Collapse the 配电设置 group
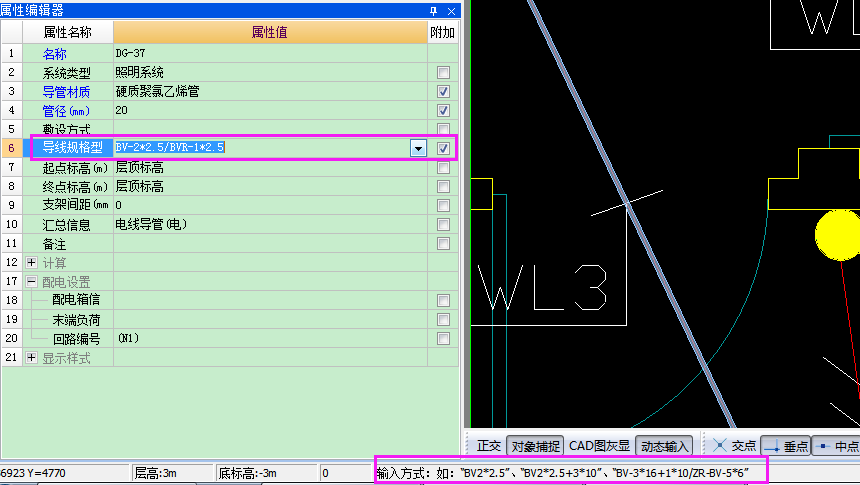Screen dimensions: 860x485 coord(31,281)
